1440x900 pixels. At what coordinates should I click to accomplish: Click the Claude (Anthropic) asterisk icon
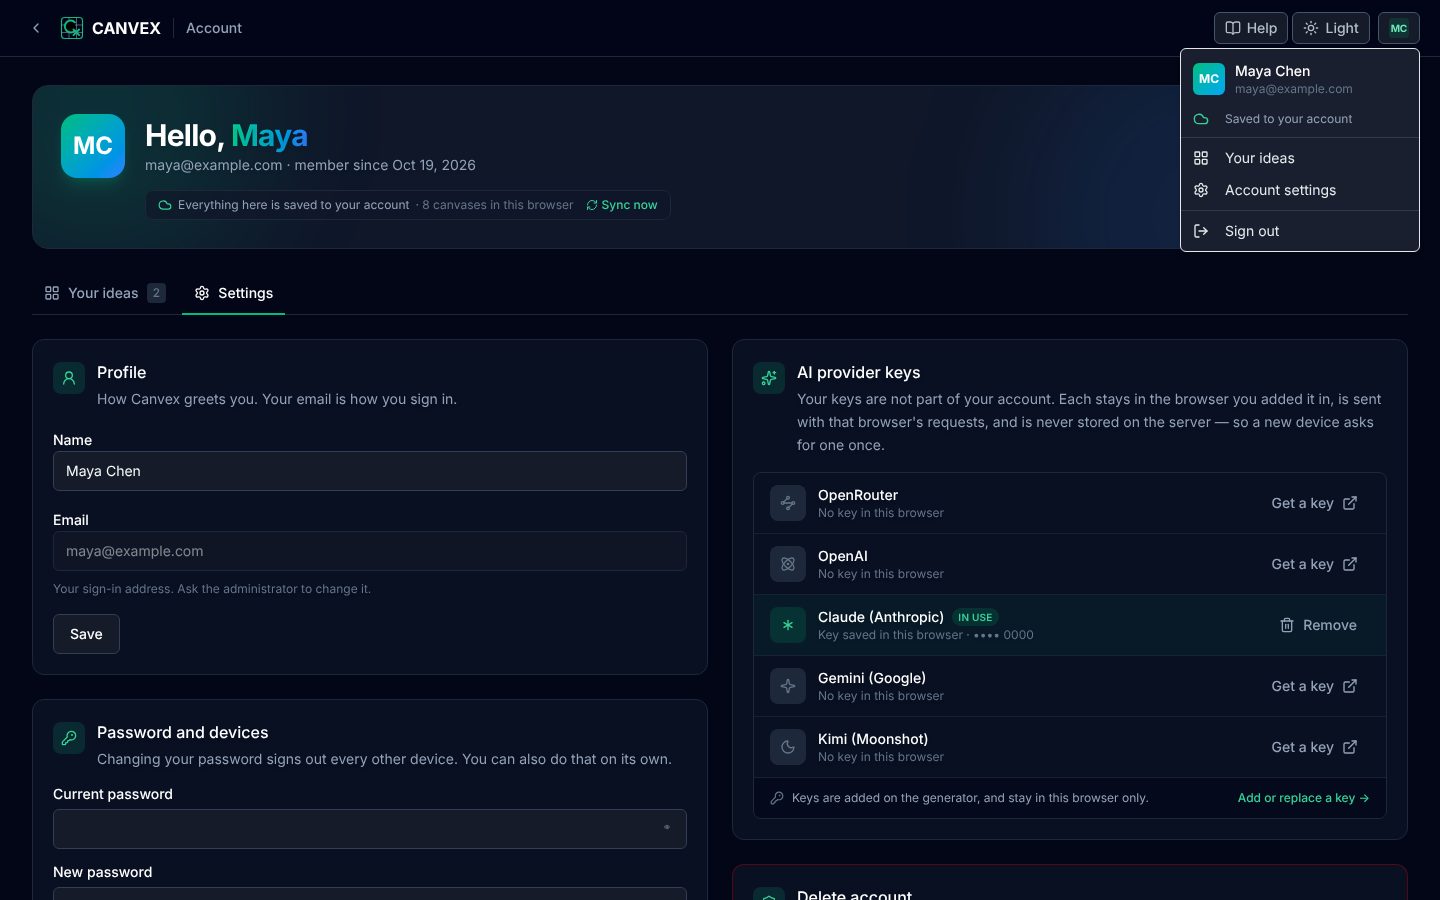(788, 625)
